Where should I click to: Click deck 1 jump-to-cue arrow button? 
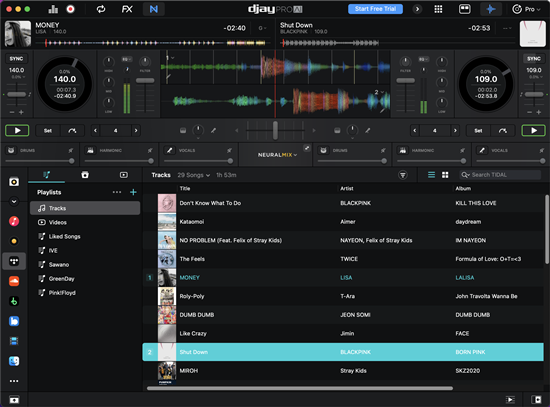(x=72, y=131)
